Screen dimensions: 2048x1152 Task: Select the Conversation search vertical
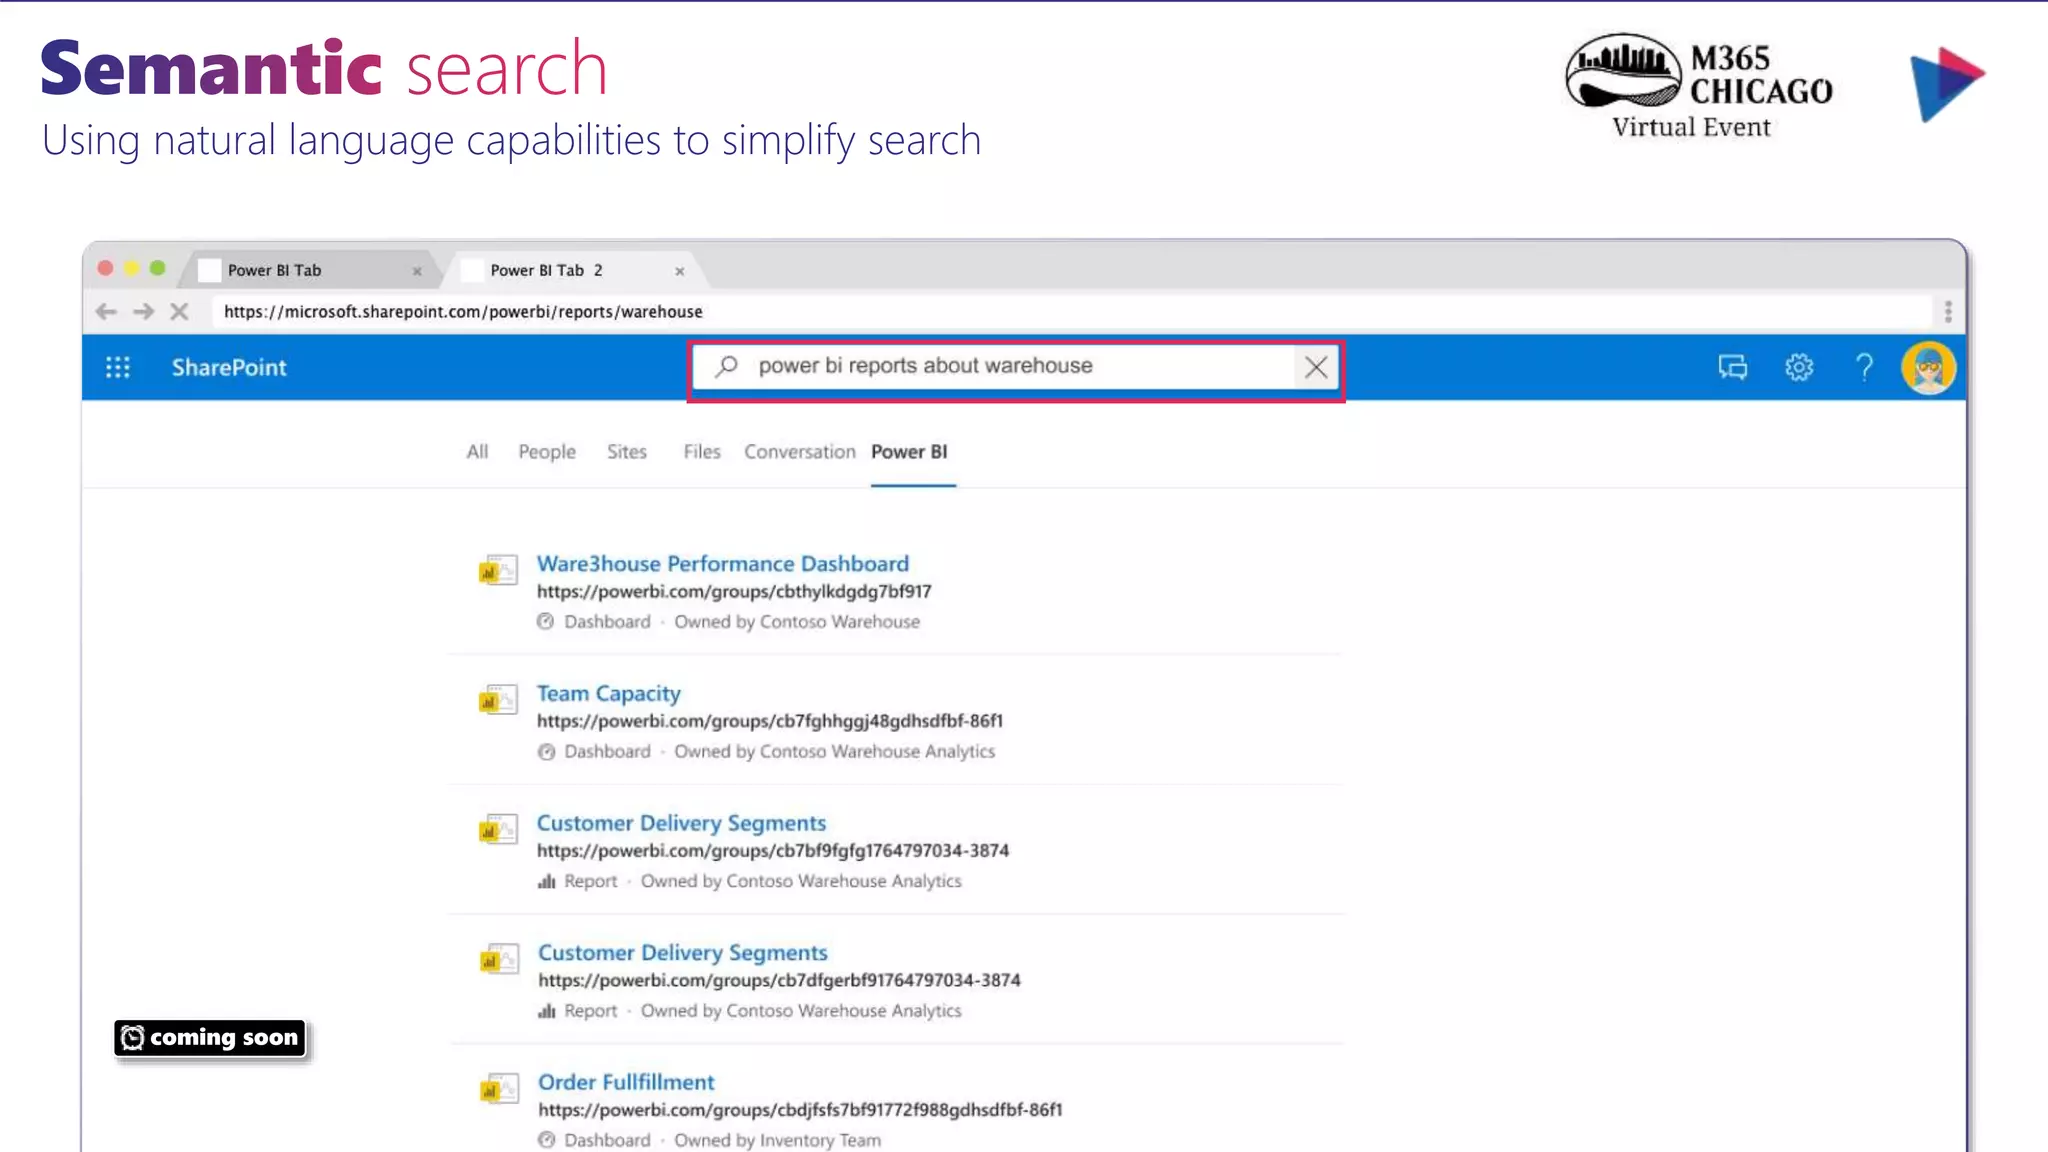click(x=800, y=452)
